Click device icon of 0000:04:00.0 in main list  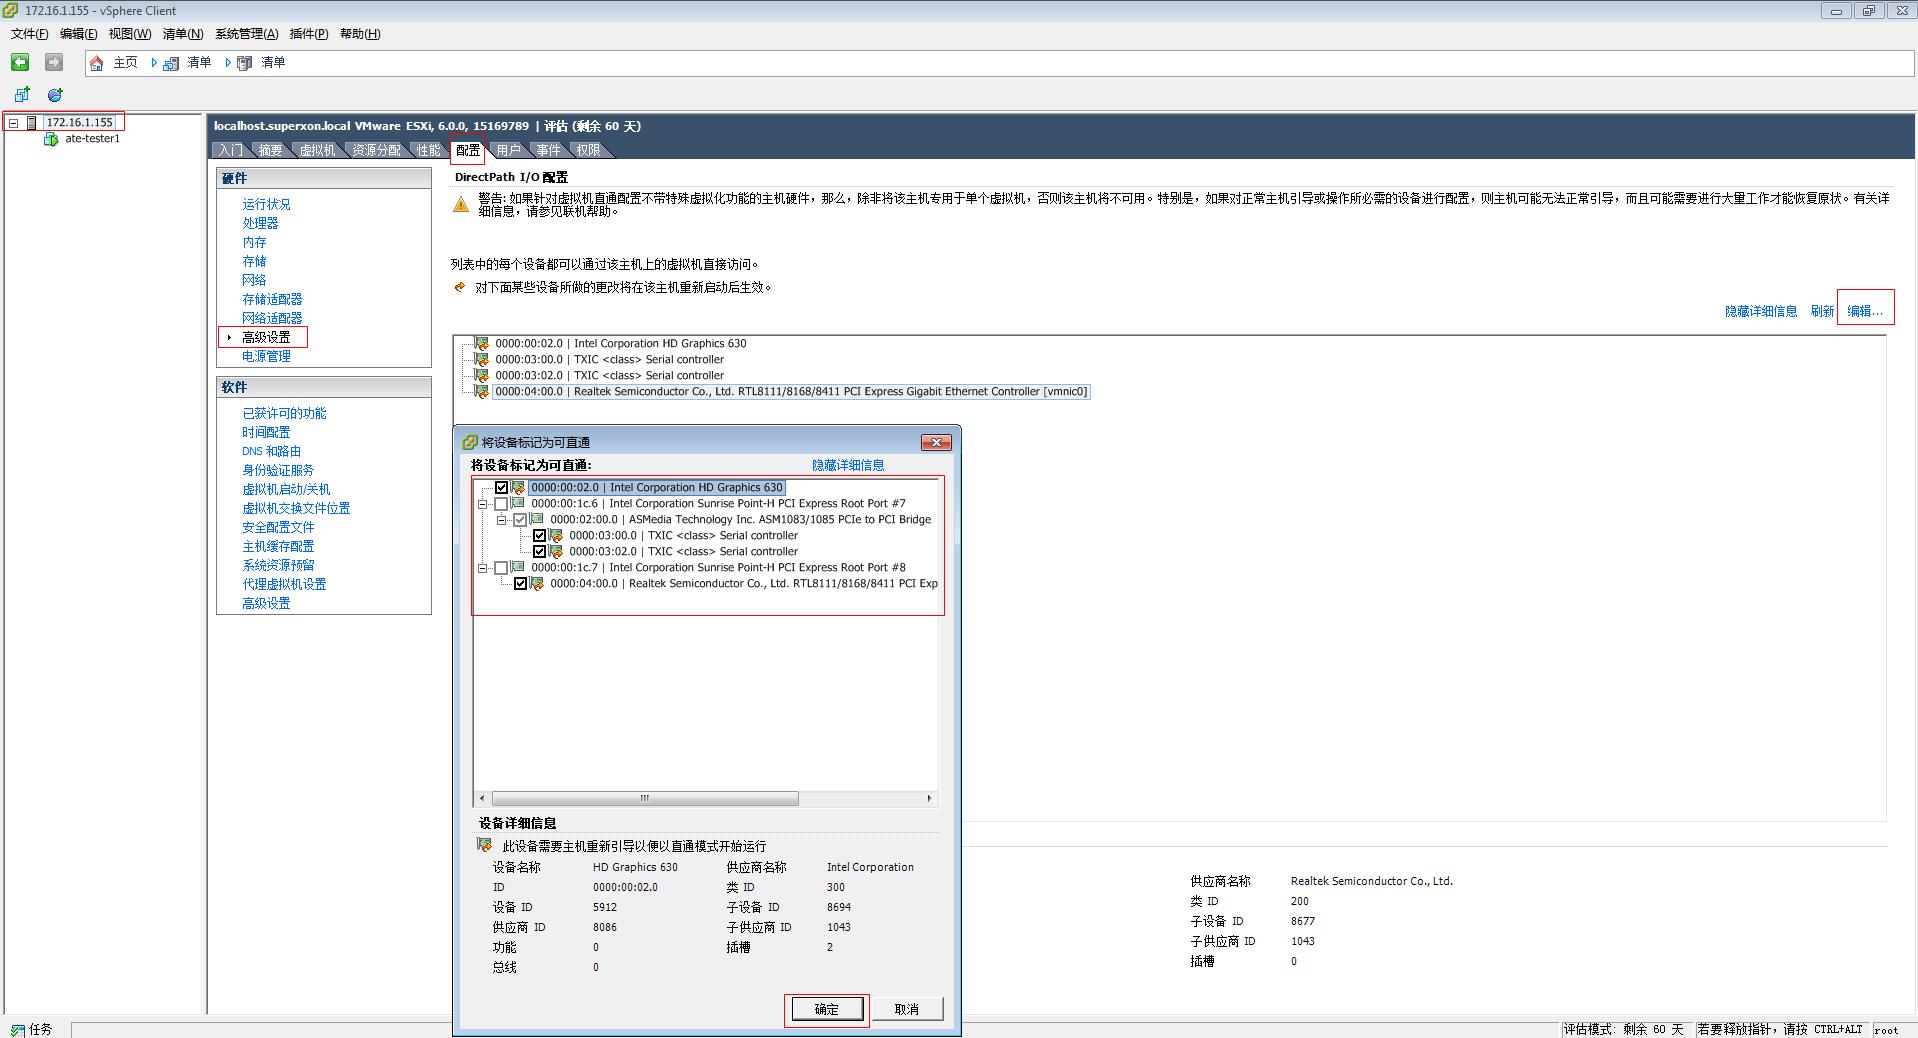click(x=481, y=392)
